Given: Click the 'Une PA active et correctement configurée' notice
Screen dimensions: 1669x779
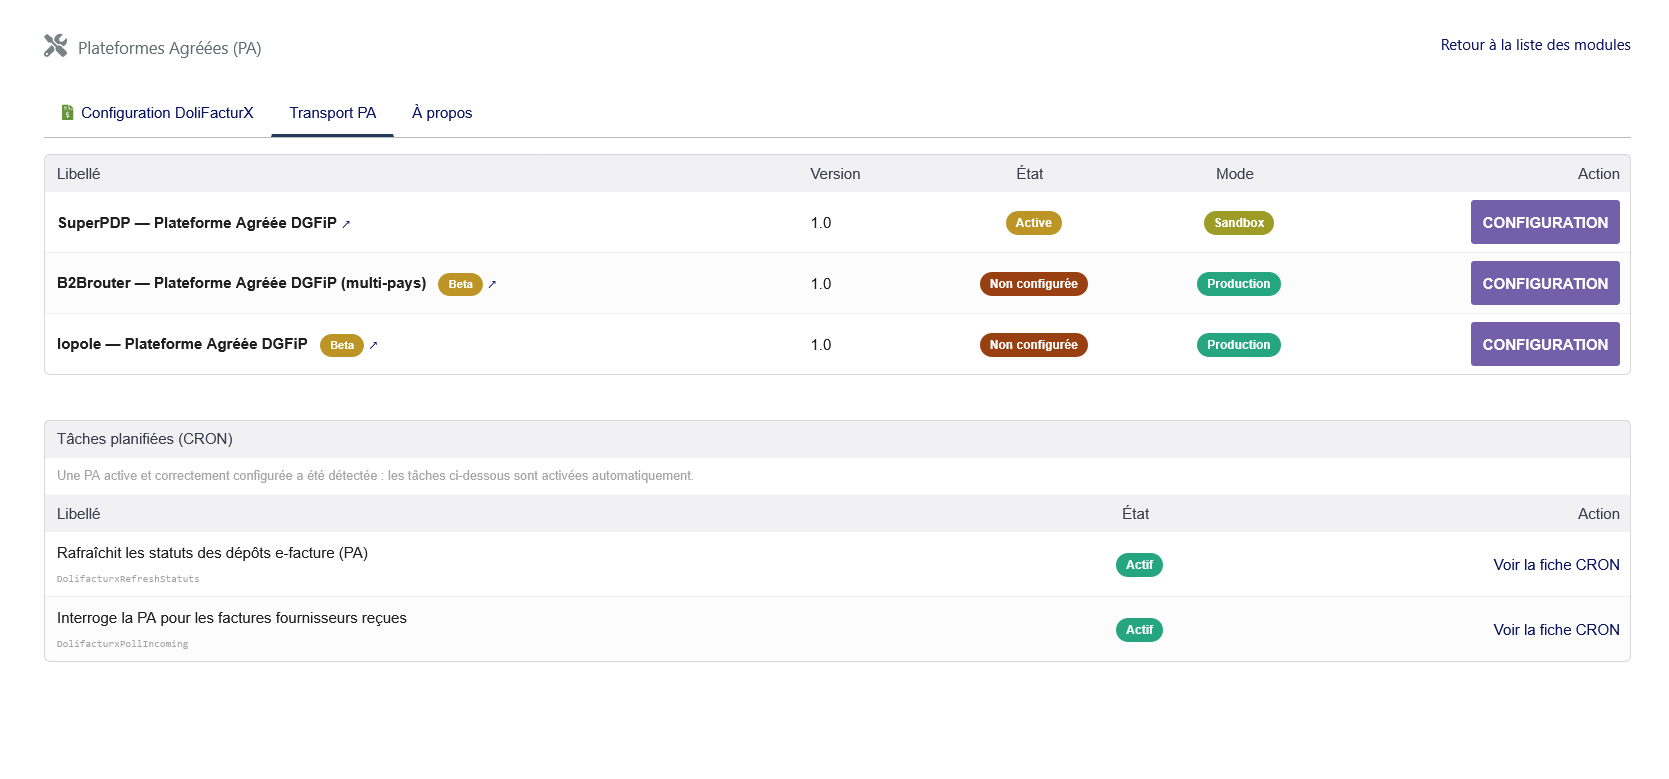Looking at the screenshot, I should coord(375,476).
